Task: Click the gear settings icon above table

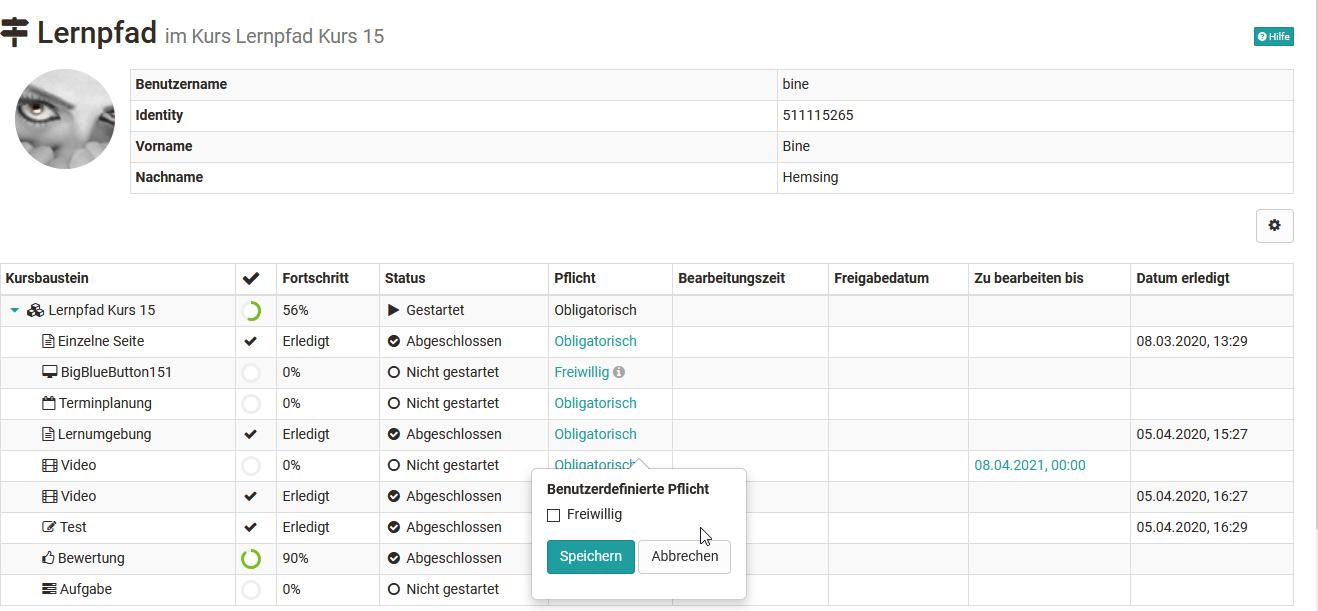Action: [1274, 226]
